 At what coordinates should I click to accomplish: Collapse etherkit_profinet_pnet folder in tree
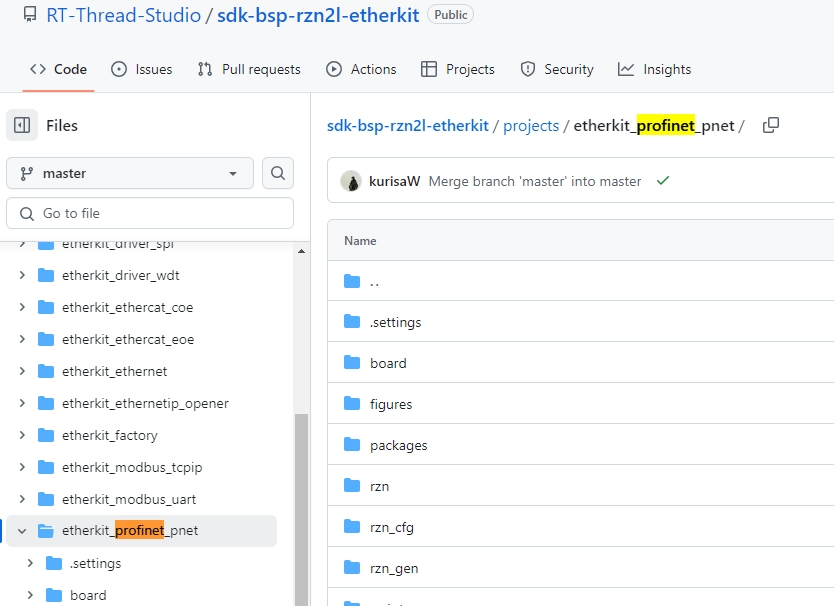tap(22, 531)
